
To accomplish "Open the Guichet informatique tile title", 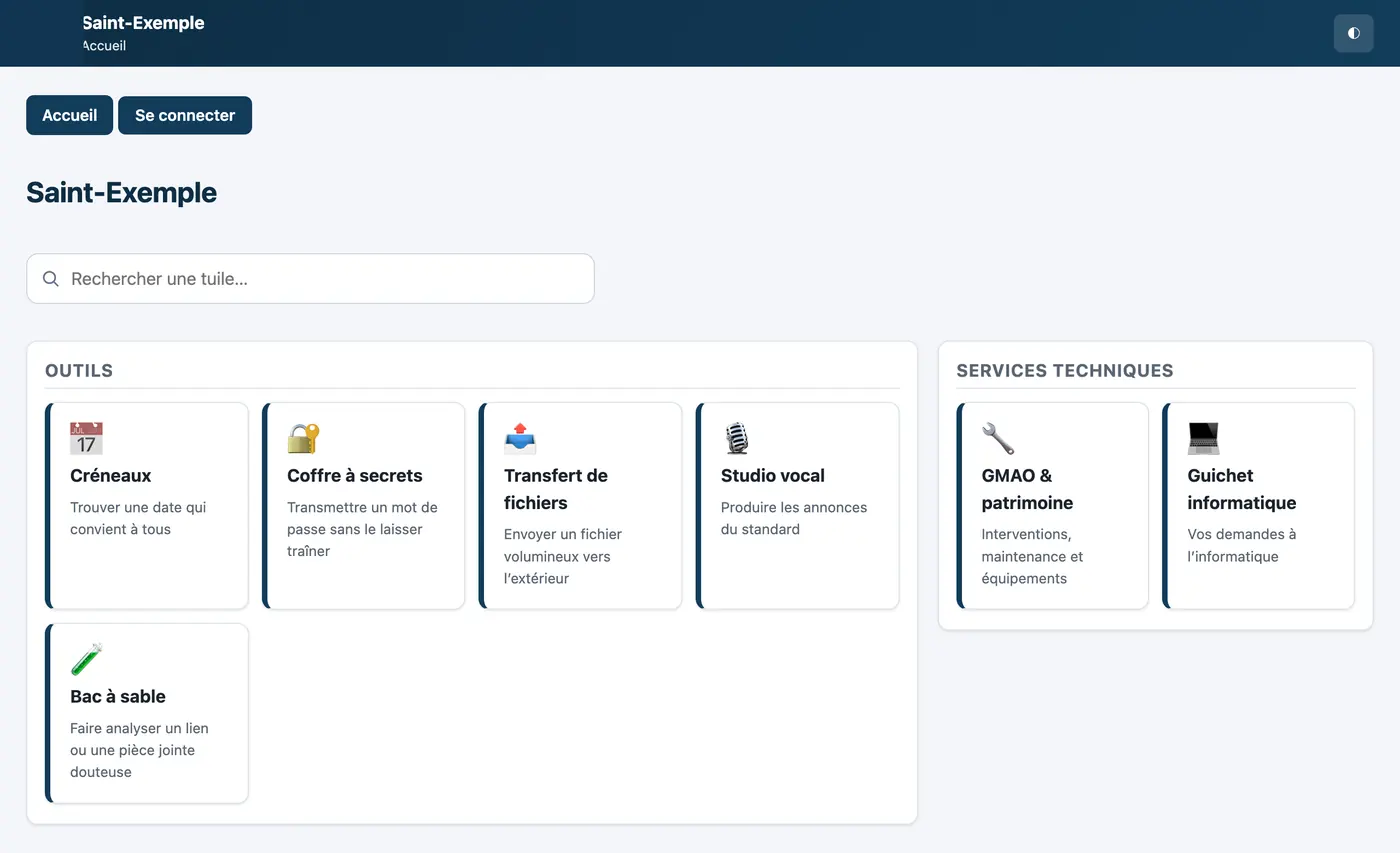I will click(x=1242, y=489).
